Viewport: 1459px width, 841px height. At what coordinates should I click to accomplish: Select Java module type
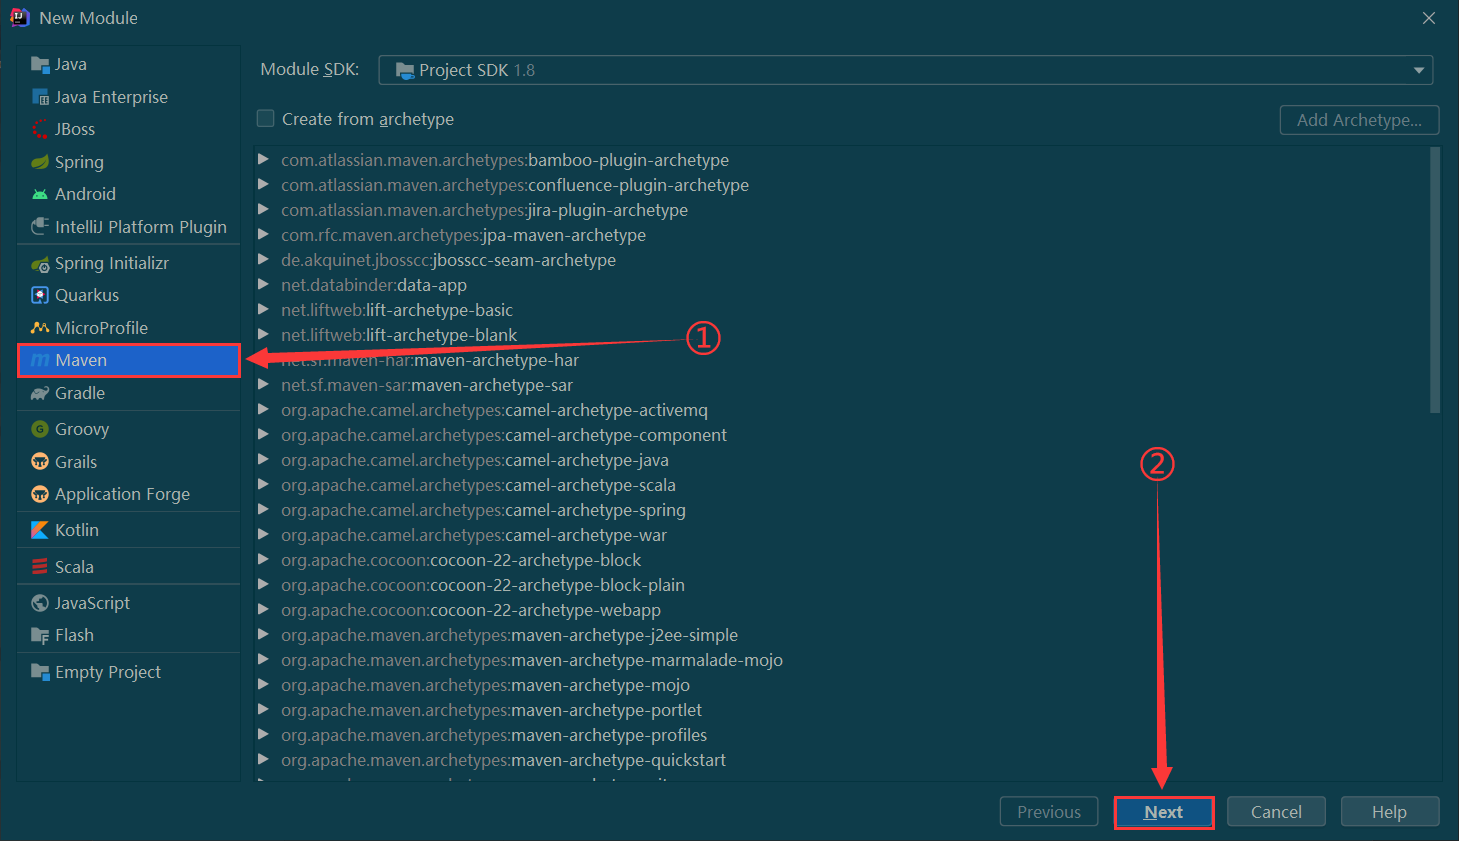[x=129, y=65]
